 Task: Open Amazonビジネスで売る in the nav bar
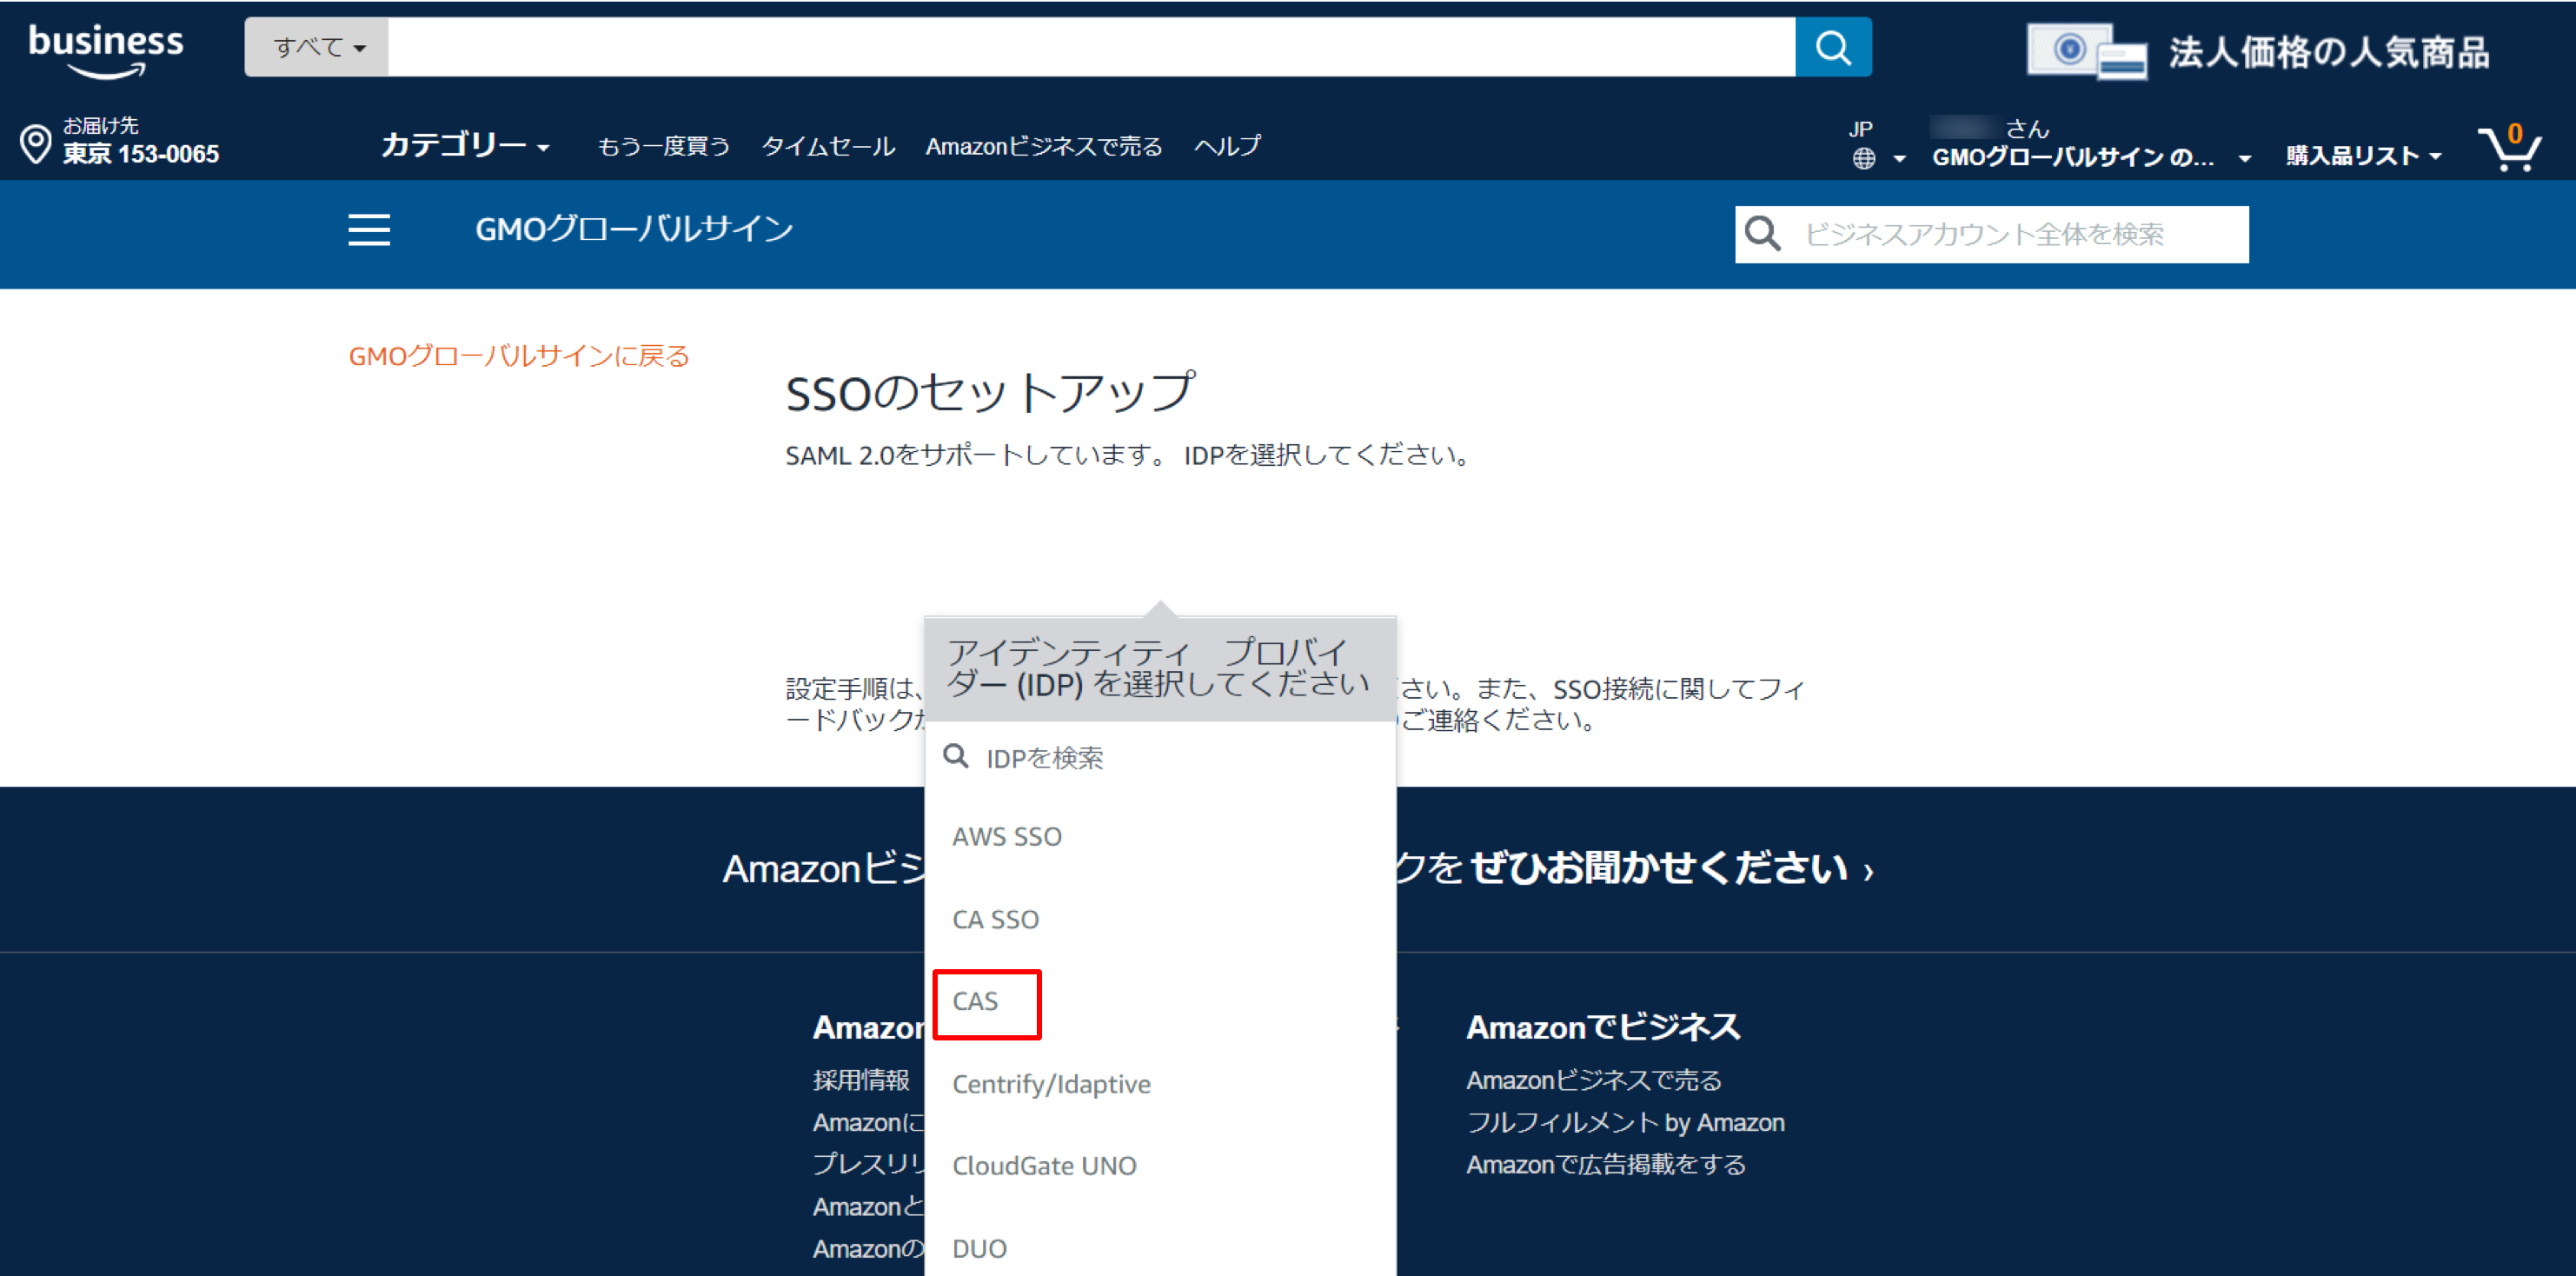[x=1044, y=146]
